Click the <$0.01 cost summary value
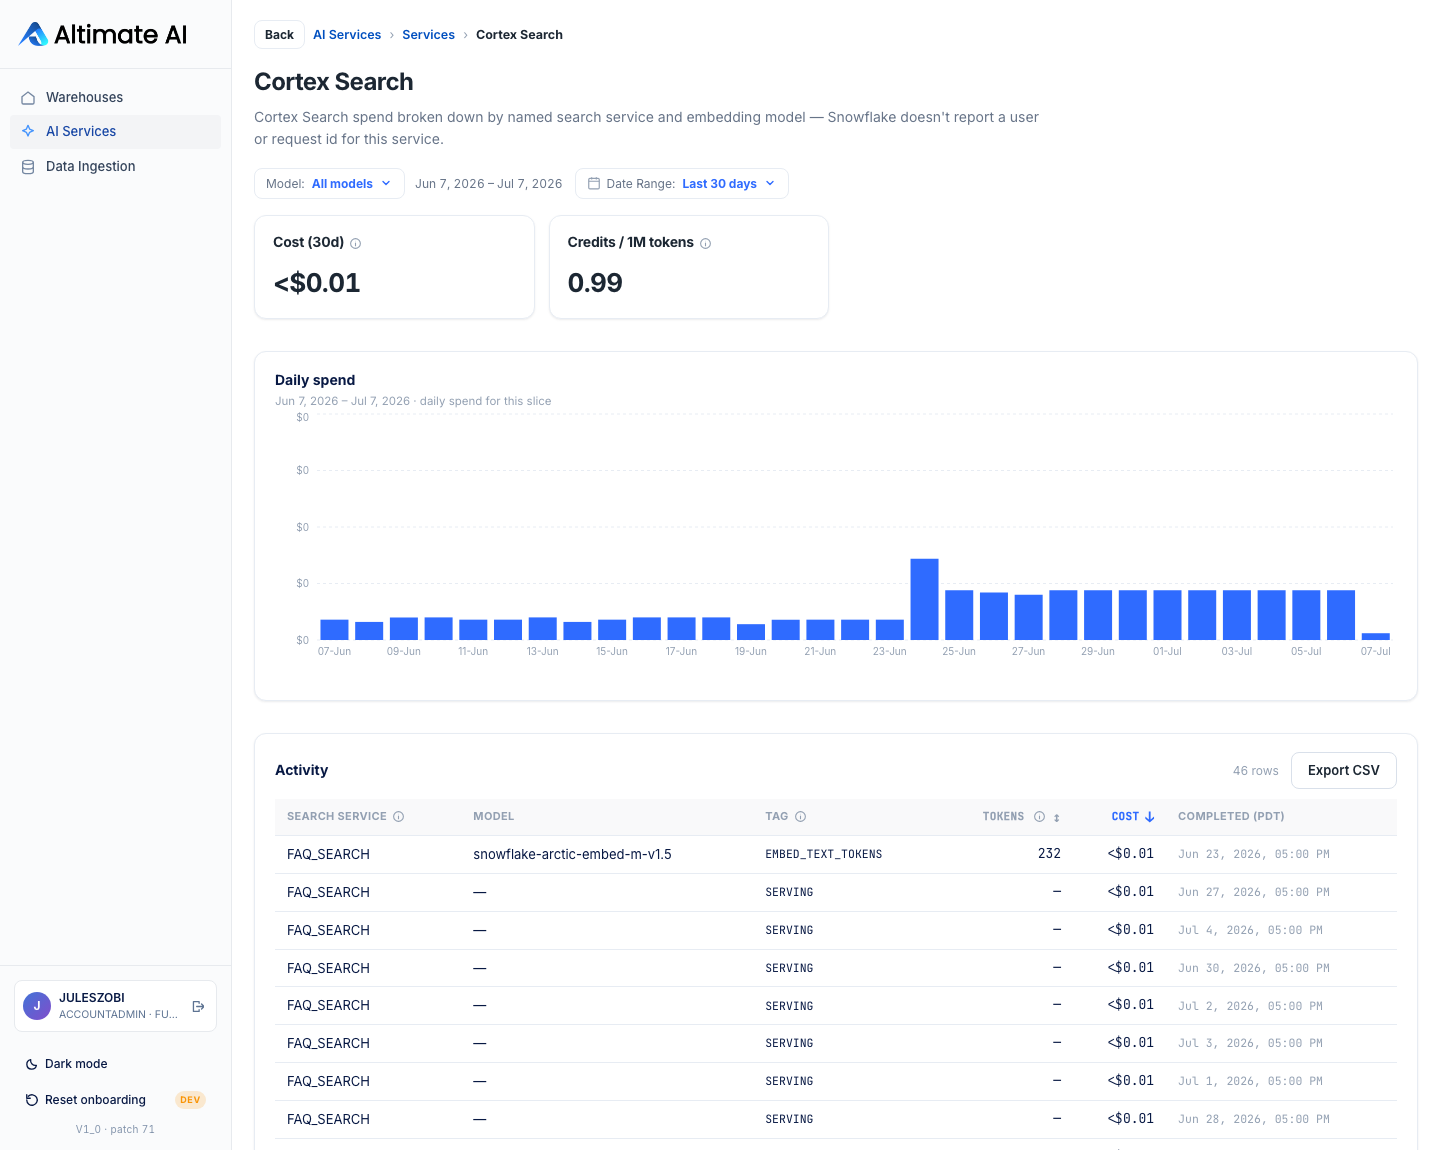The width and height of the screenshot is (1440, 1150). point(317,283)
